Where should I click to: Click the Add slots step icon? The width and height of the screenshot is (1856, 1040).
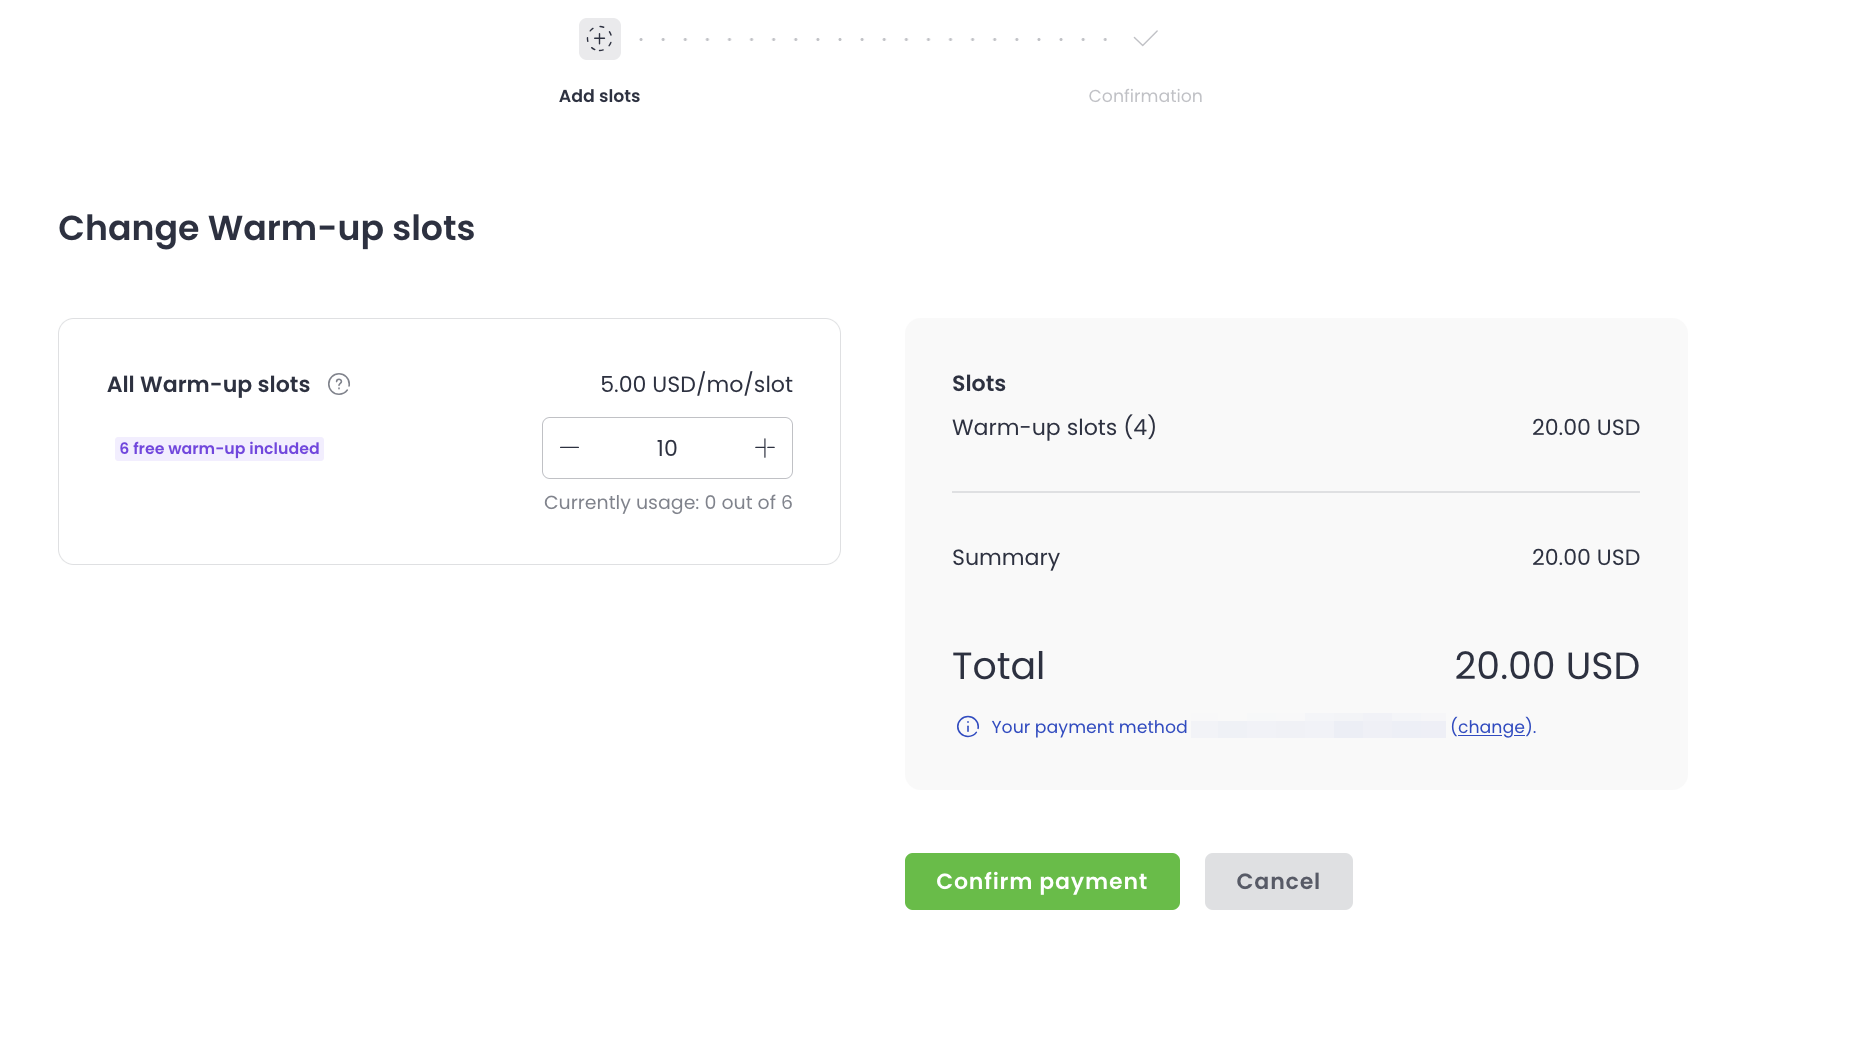tap(600, 39)
